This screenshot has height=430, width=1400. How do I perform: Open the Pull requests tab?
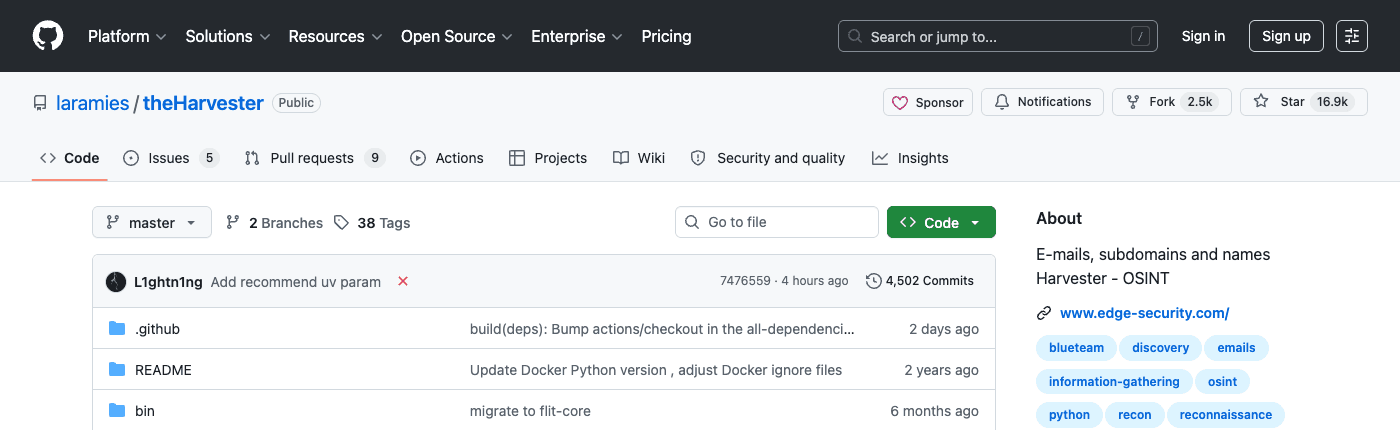coord(315,158)
